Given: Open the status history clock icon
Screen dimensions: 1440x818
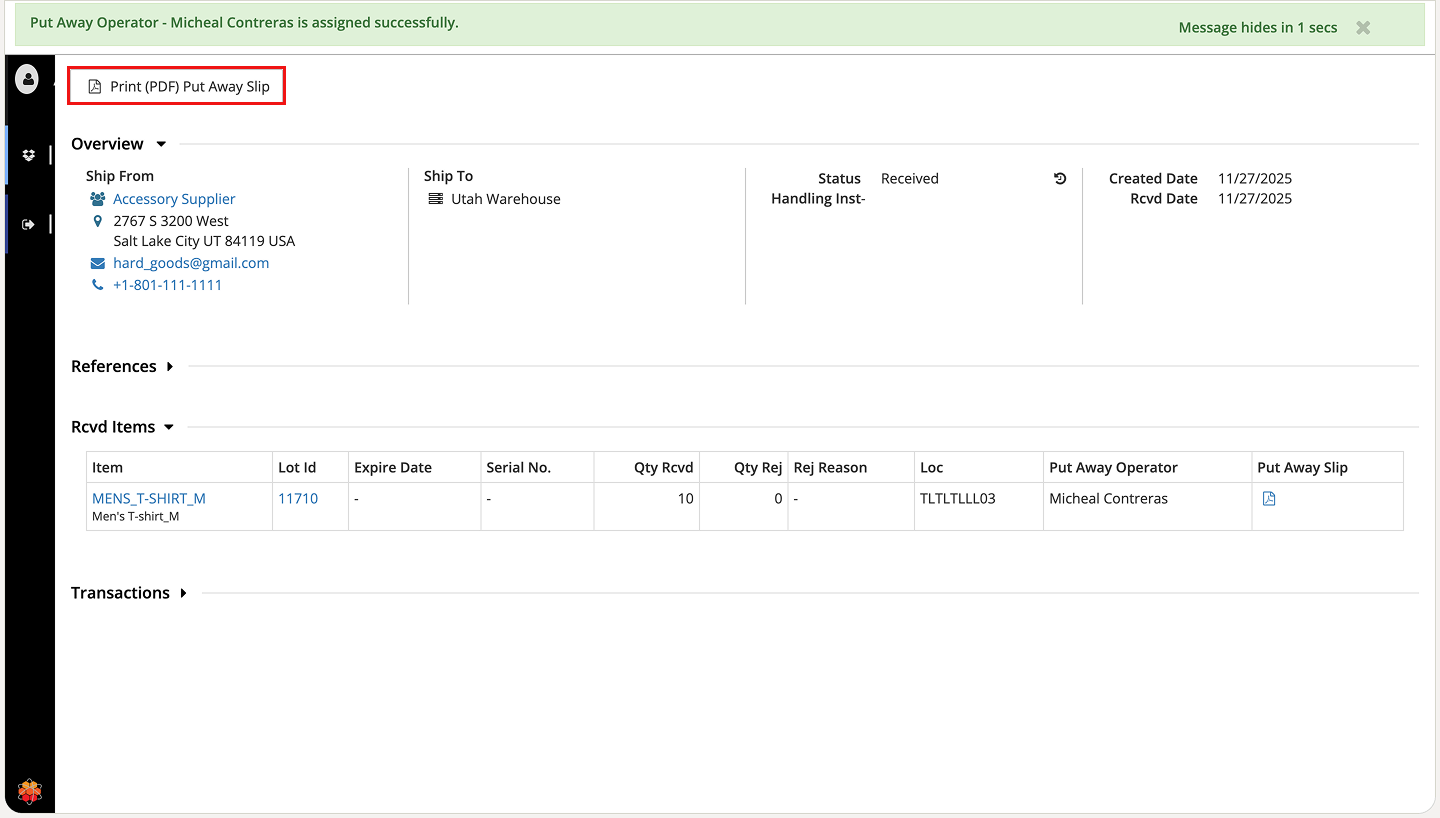Looking at the screenshot, I should point(1060,179).
